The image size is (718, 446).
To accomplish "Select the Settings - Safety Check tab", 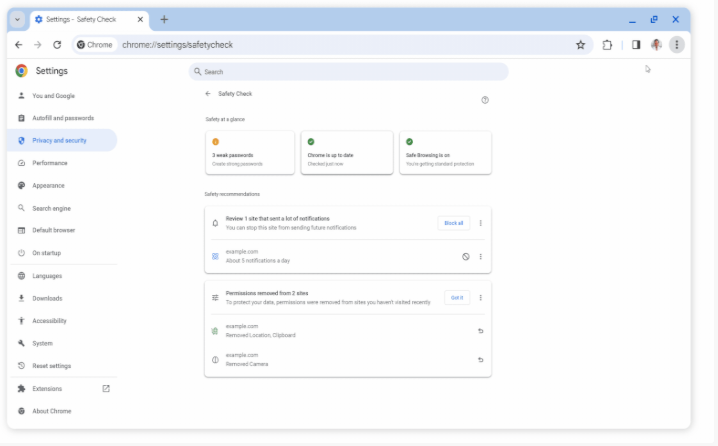I will pyautogui.click(x=89, y=20).
